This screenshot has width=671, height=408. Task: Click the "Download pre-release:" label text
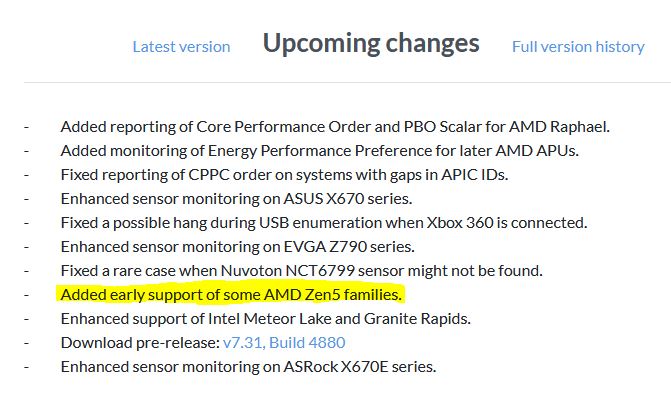(x=140, y=342)
